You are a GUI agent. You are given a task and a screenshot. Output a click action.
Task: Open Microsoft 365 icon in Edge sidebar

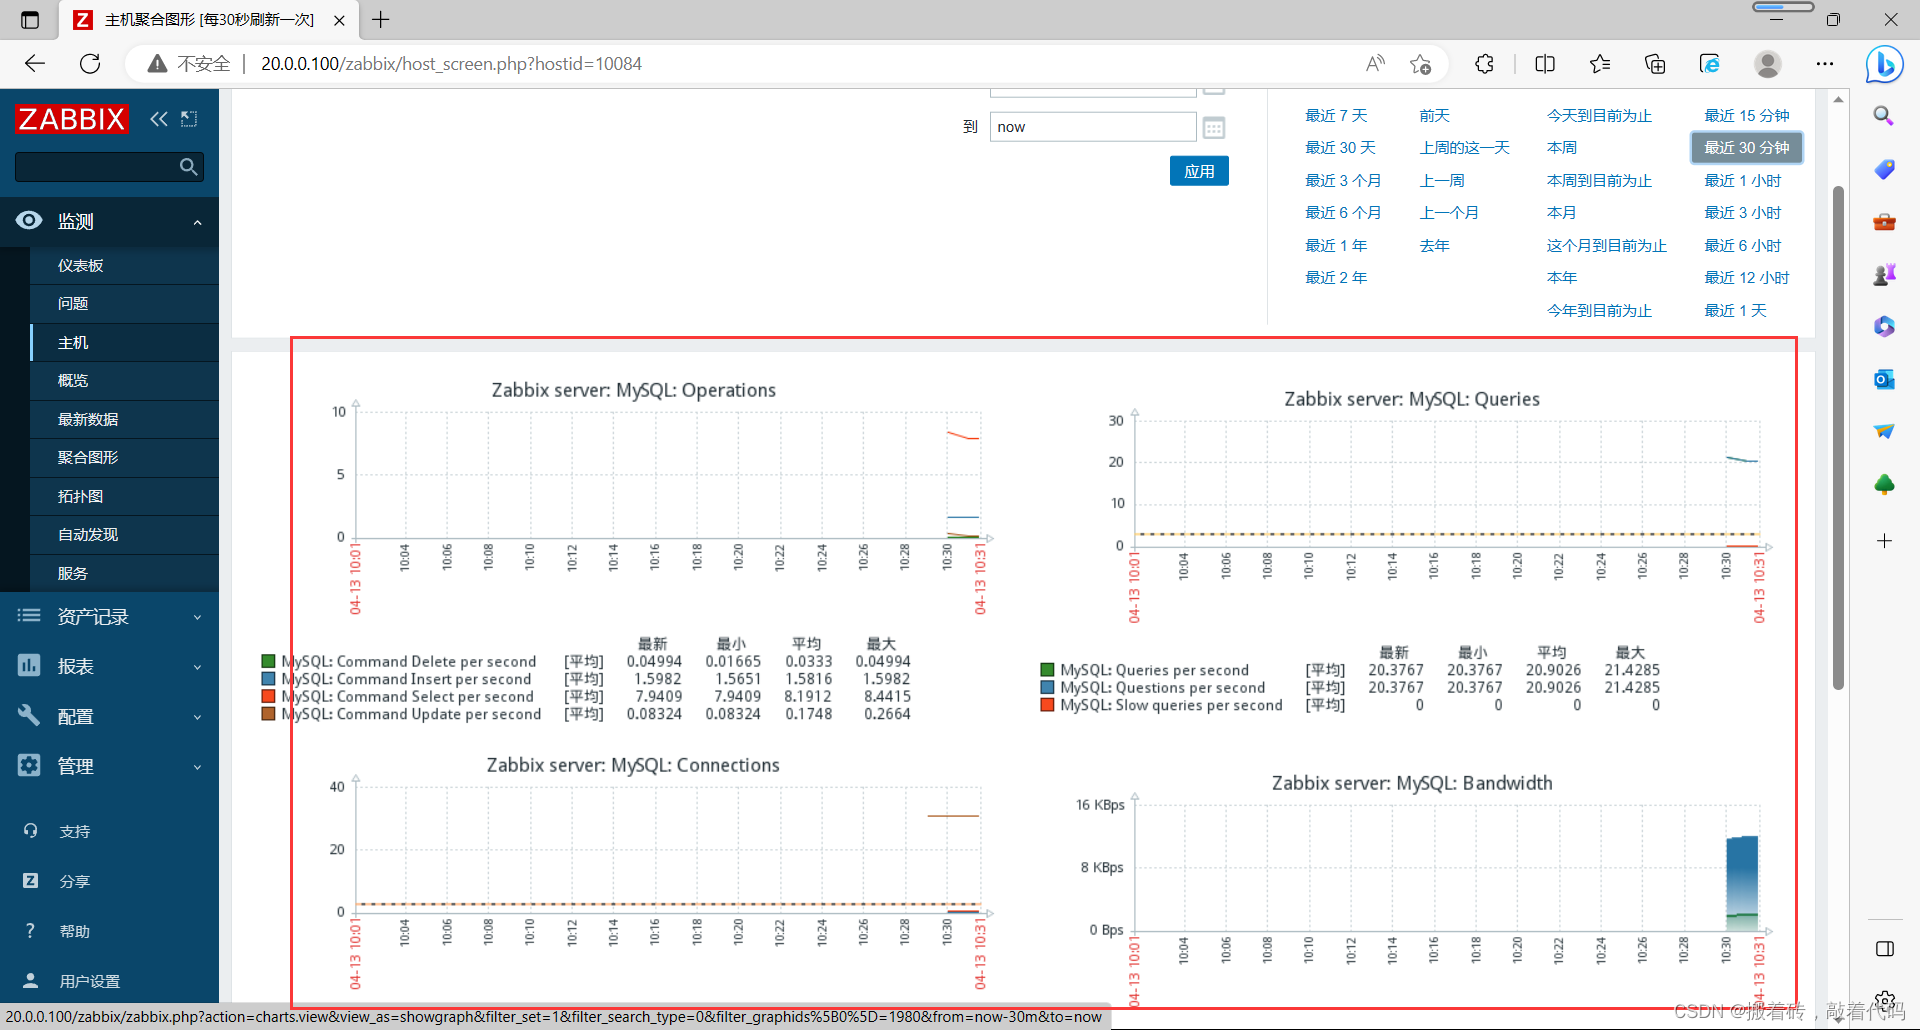pyautogui.click(x=1884, y=326)
